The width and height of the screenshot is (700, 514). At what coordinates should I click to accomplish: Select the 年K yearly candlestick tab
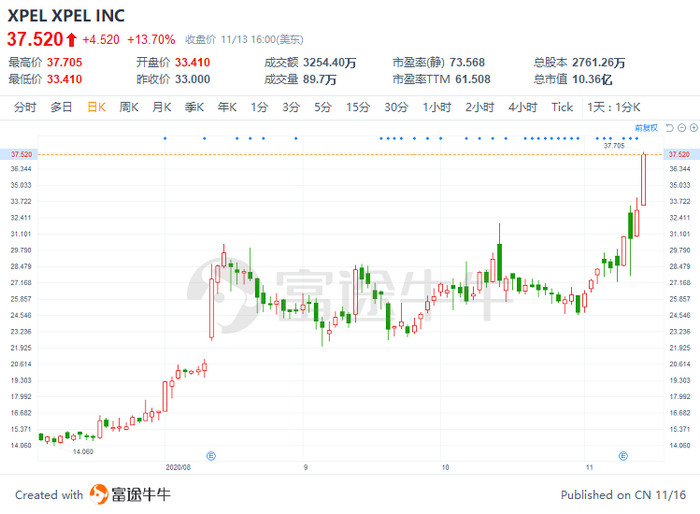coord(227,107)
